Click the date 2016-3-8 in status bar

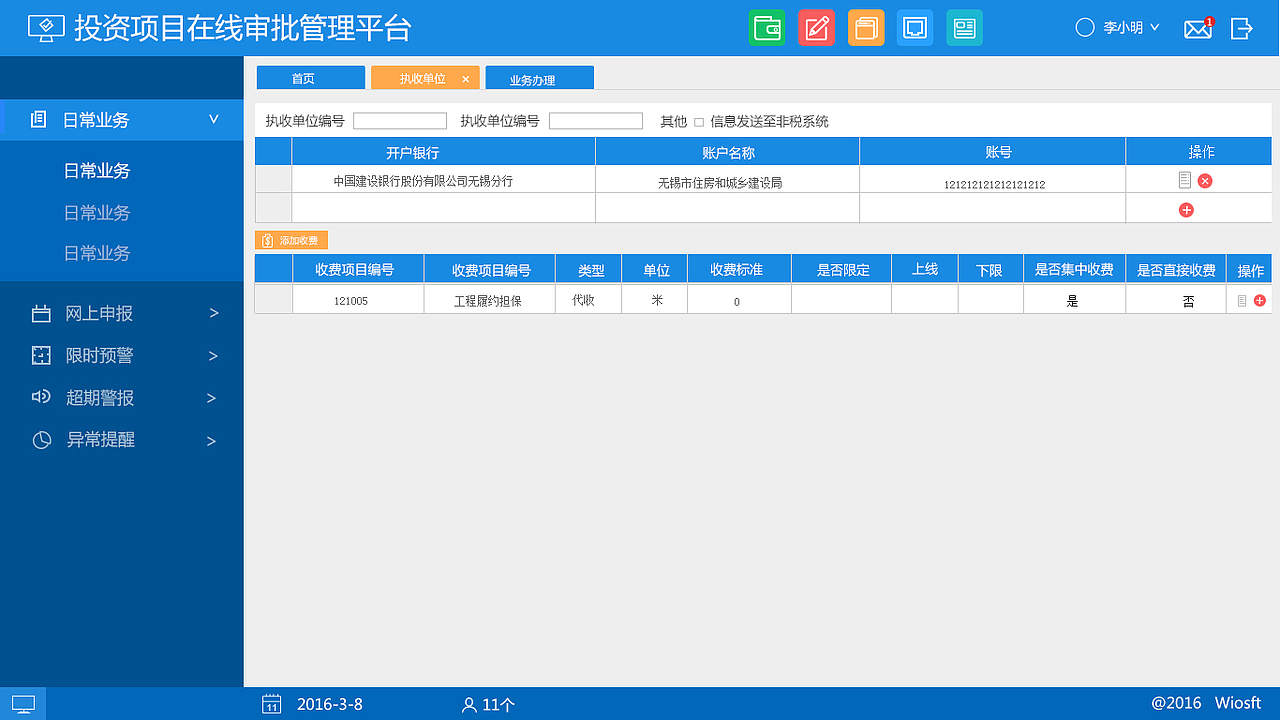point(330,704)
